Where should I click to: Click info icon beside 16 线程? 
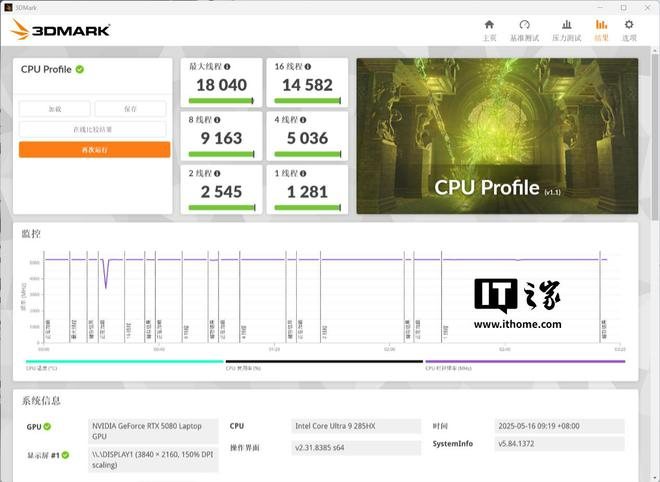point(308,67)
